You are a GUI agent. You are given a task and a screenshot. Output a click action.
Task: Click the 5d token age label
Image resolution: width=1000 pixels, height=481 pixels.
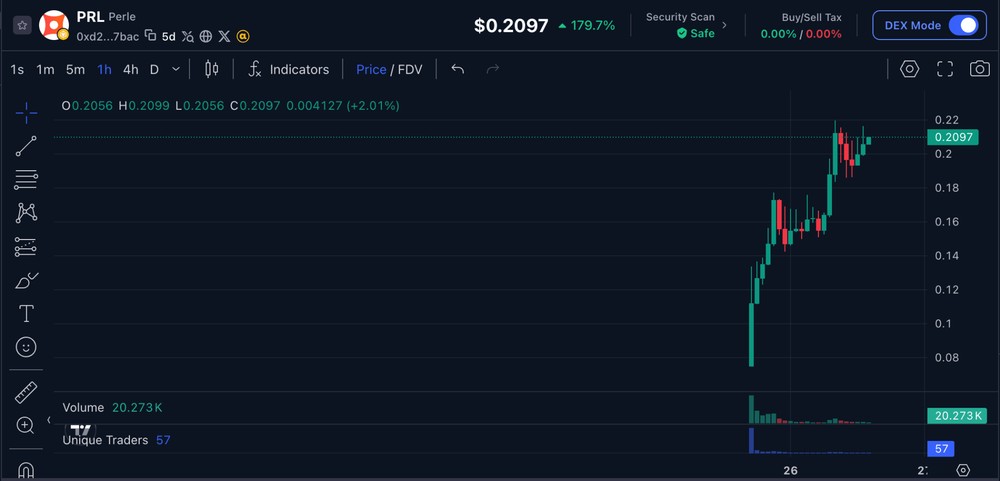(168, 36)
